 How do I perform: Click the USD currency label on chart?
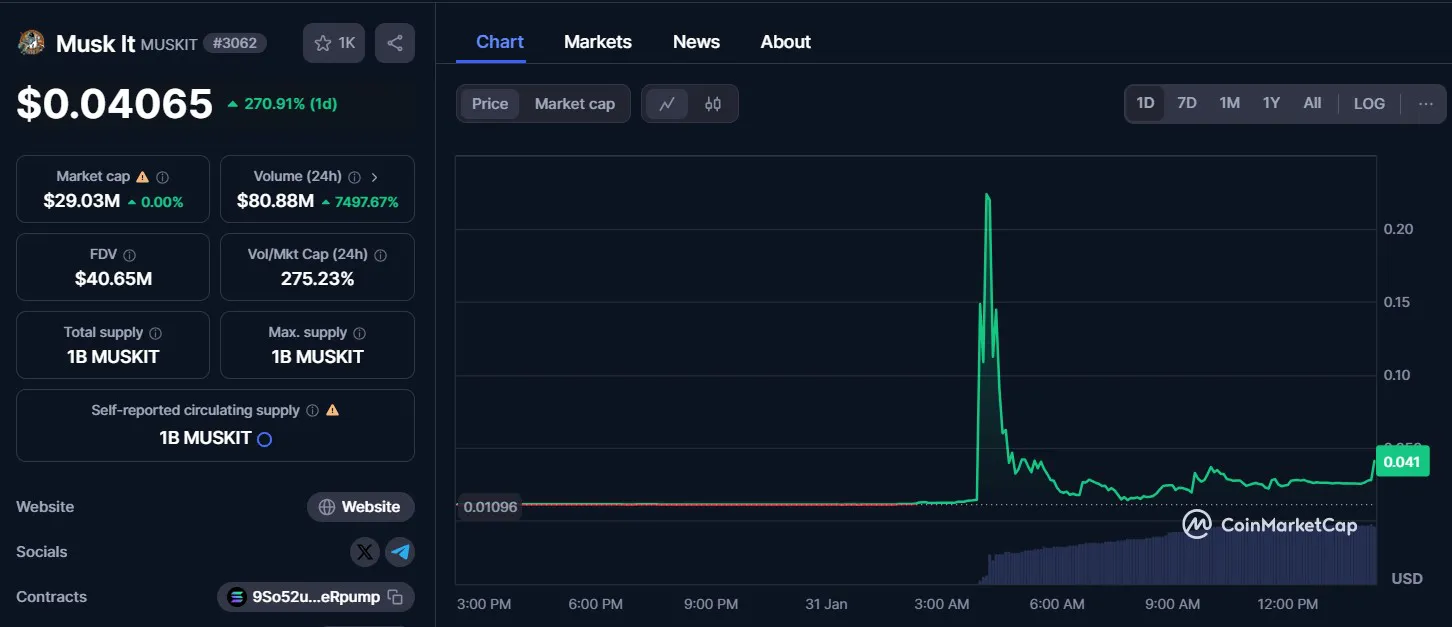point(1407,579)
